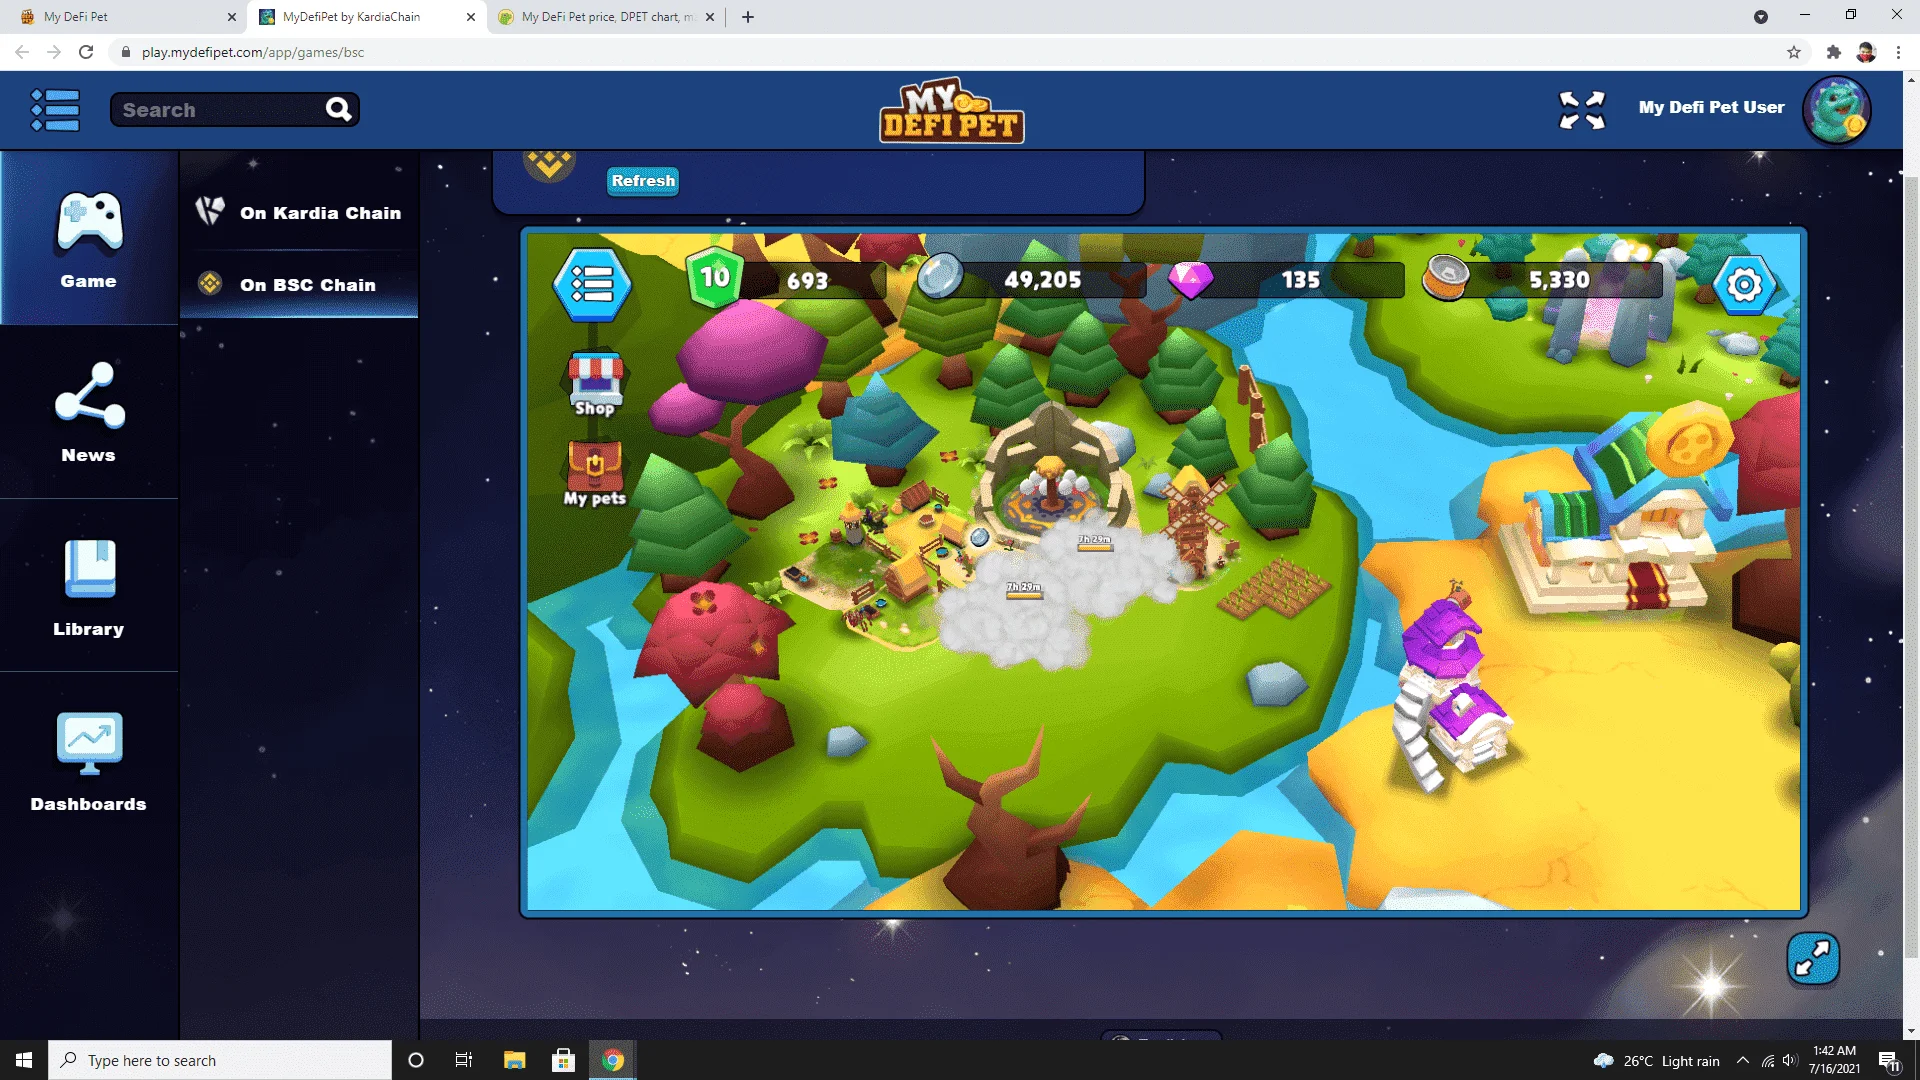Image resolution: width=1920 pixels, height=1080 pixels.
Task: Select On Kardia Chain game option
Action: (299, 212)
